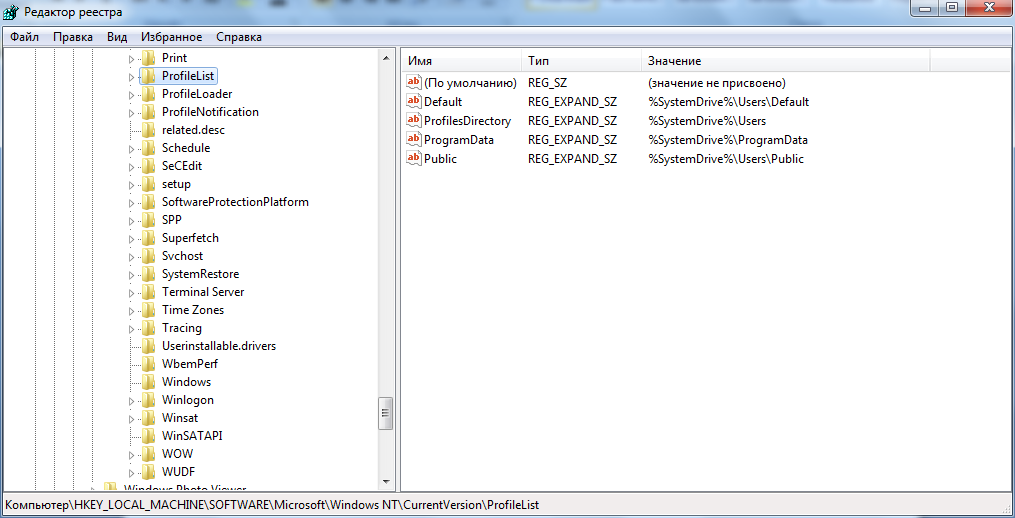1015x518 pixels.
Task: Open the Справка menu
Action: (x=239, y=37)
